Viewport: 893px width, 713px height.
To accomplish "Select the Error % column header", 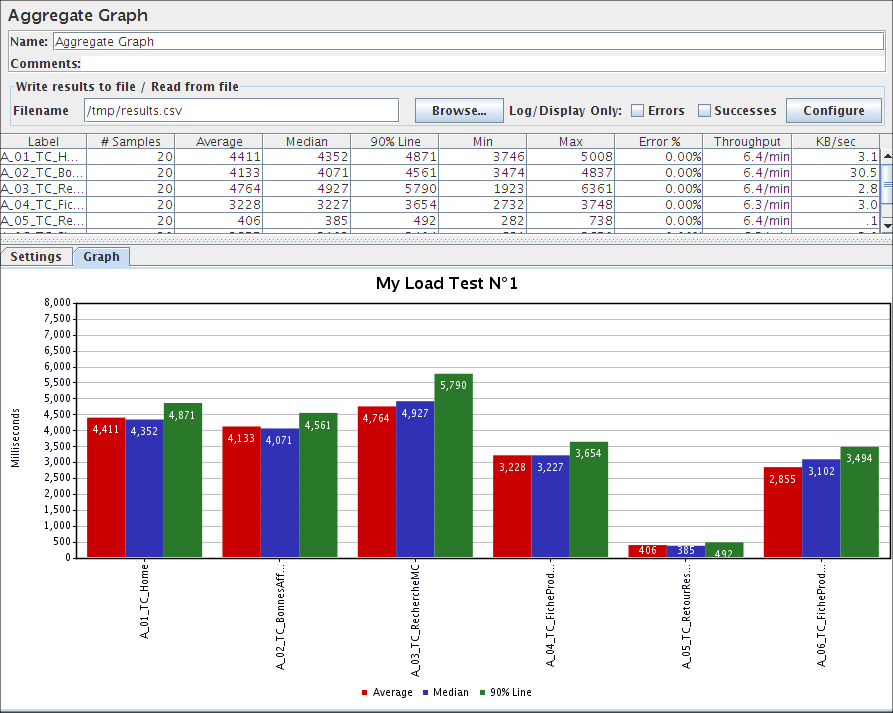I will pyautogui.click(x=659, y=142).
